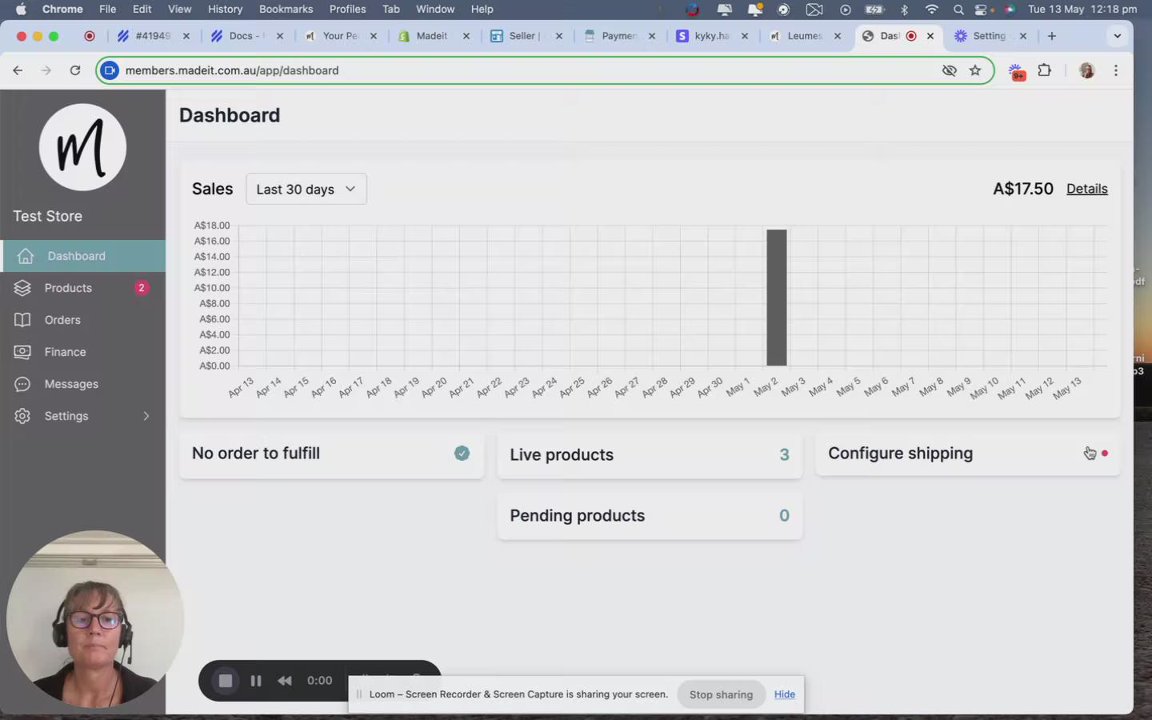This screenshot has height=720, width=1152.
Task: Stop the Loom recording with square button
Action: [x=226, y=681]
